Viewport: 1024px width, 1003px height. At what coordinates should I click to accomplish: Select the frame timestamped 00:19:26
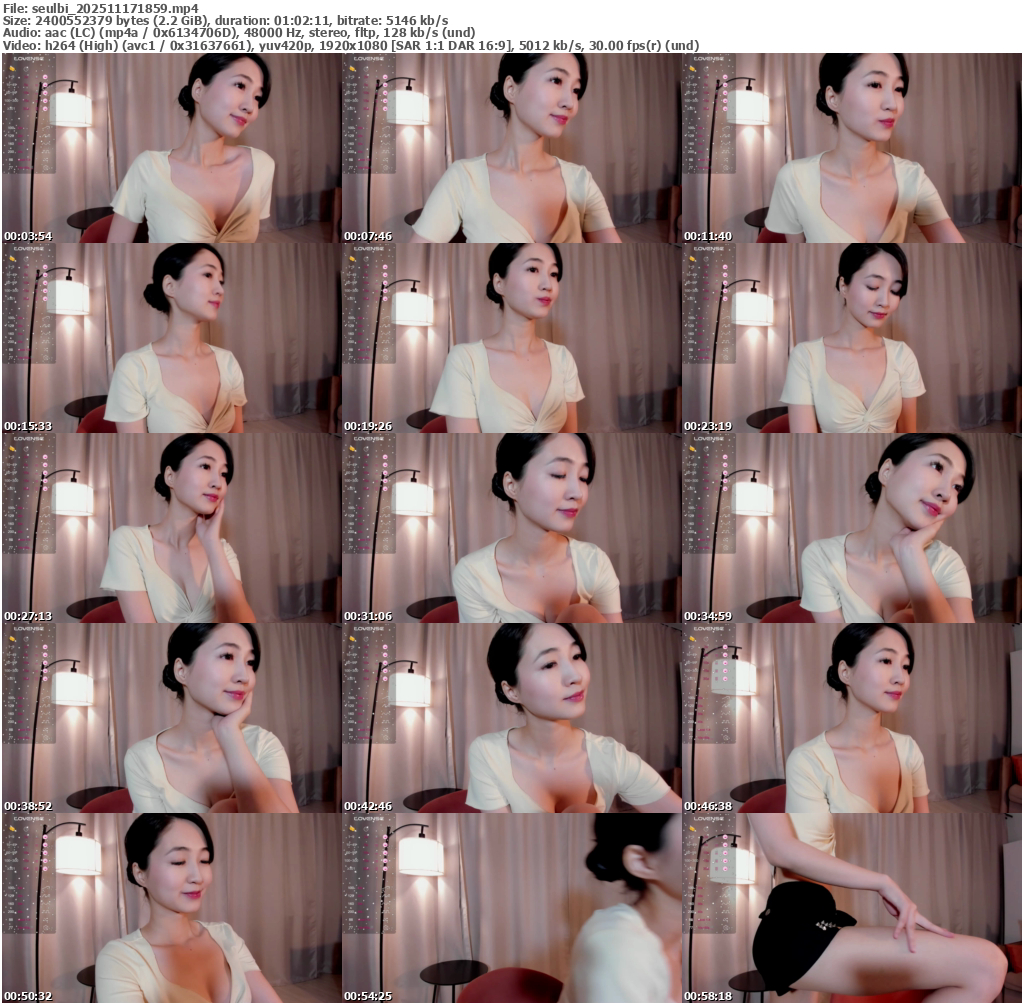tap(511, 338)
